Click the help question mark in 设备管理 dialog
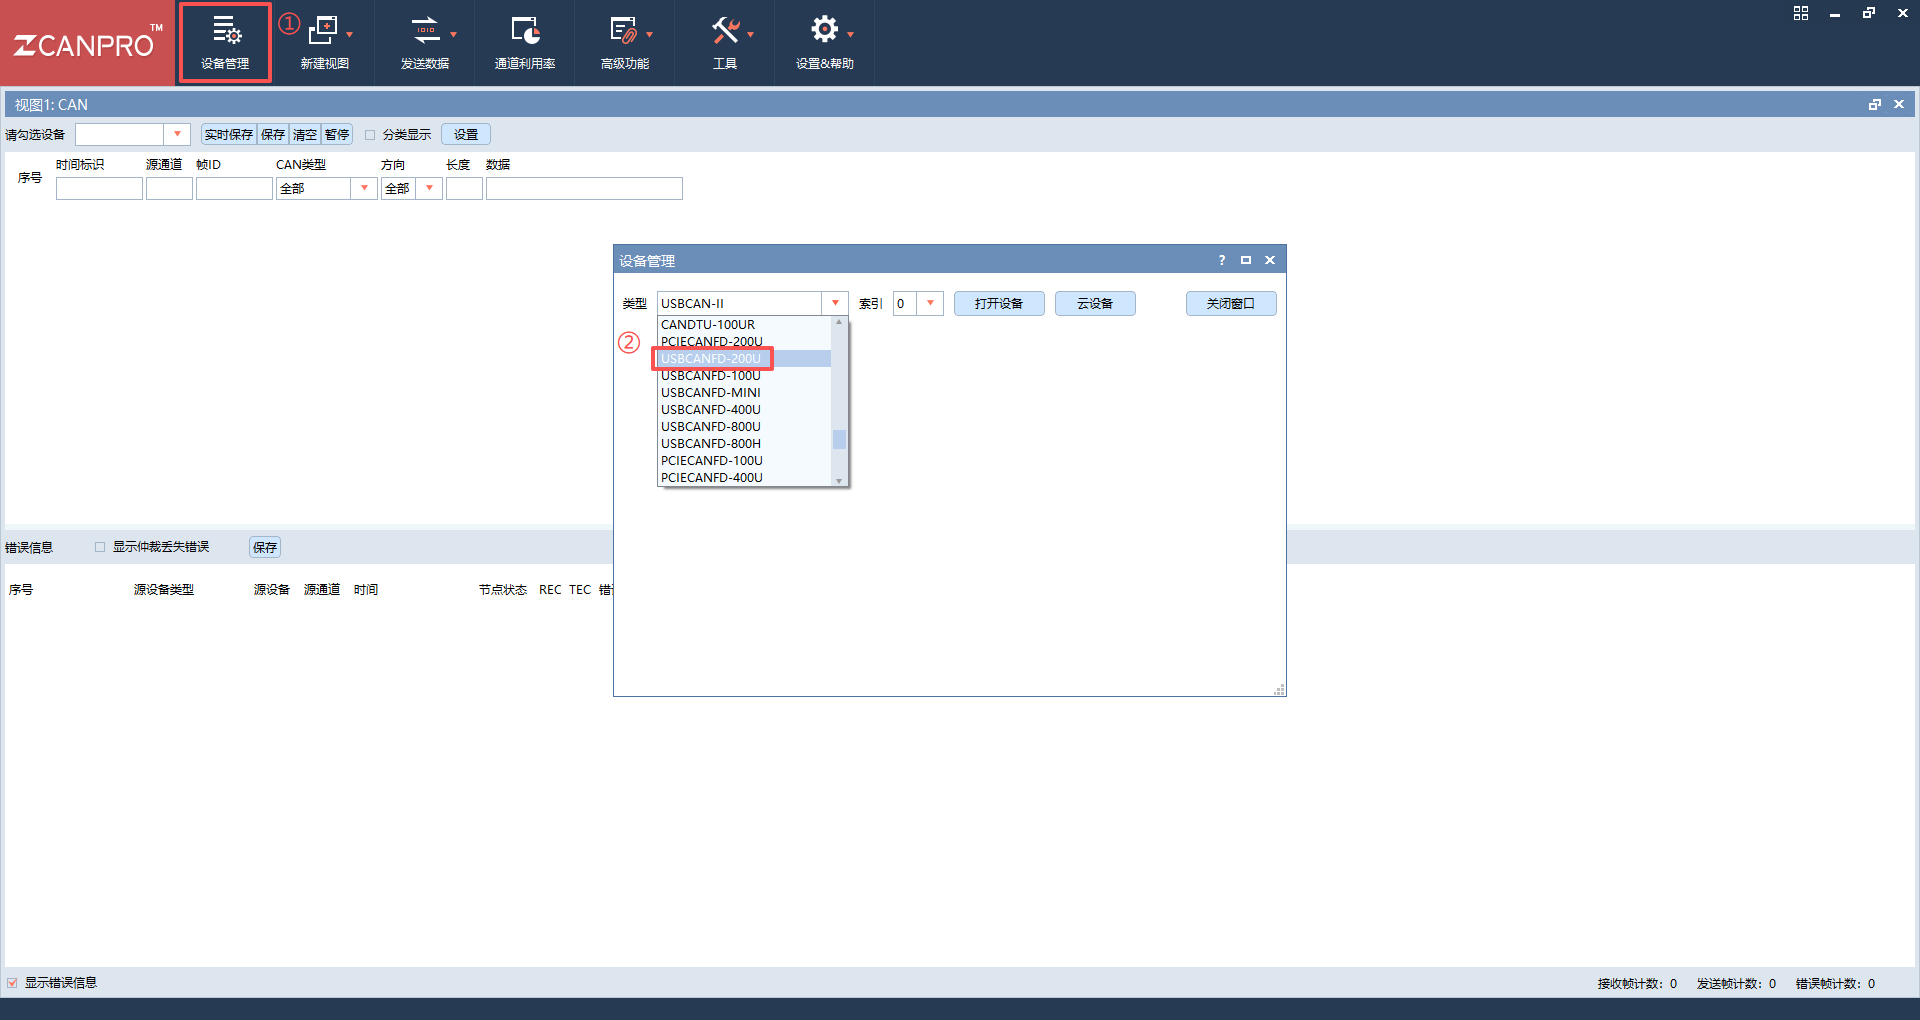Viewport: 1920px width, 1020px height. (x=1221, y=260)
